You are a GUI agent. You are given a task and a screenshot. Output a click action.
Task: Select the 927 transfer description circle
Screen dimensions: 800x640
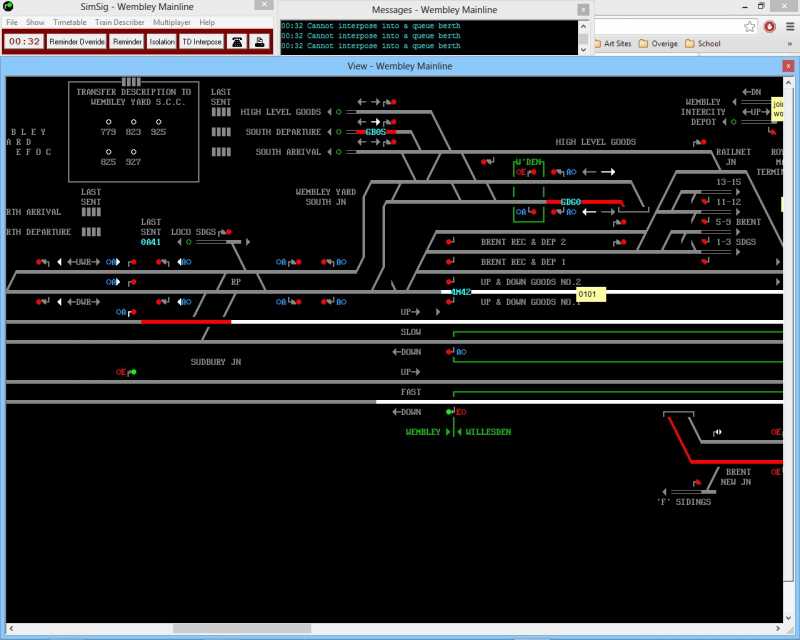pyautogui.click(x=133, y=152)
